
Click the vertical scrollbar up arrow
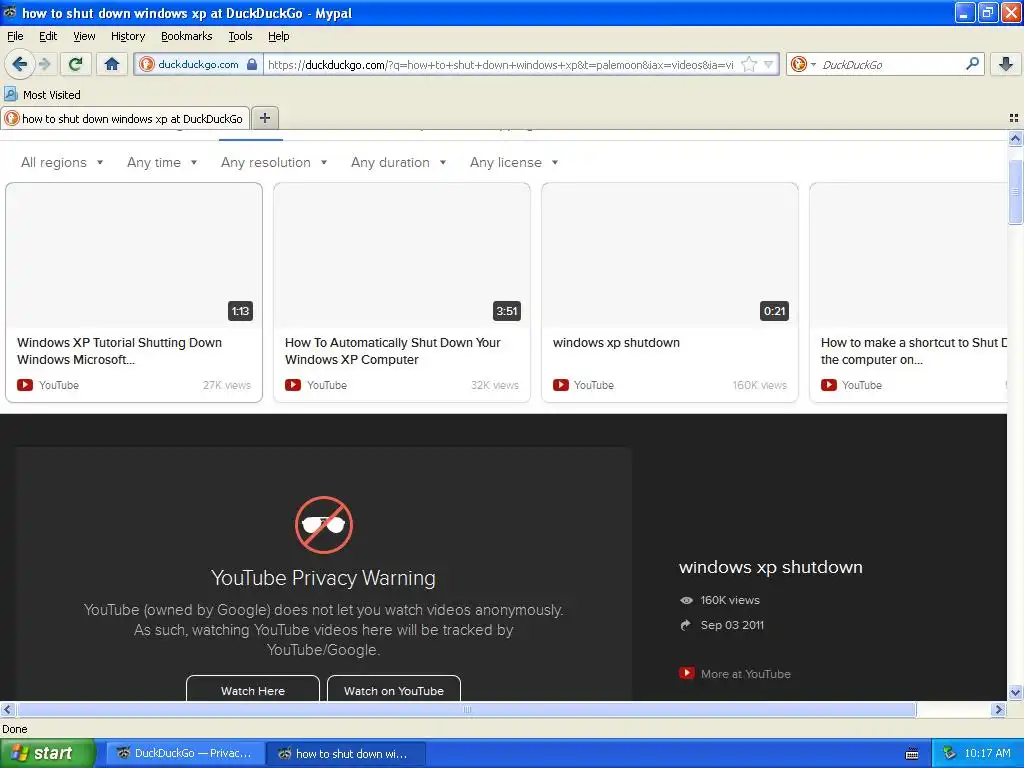click(x=1015, y=138)
